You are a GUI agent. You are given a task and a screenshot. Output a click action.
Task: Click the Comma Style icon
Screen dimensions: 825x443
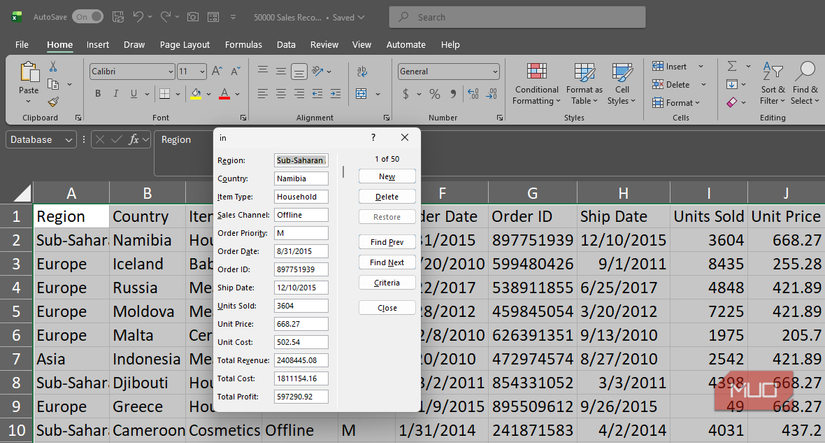pyautogui.click(x=453, y=94)
